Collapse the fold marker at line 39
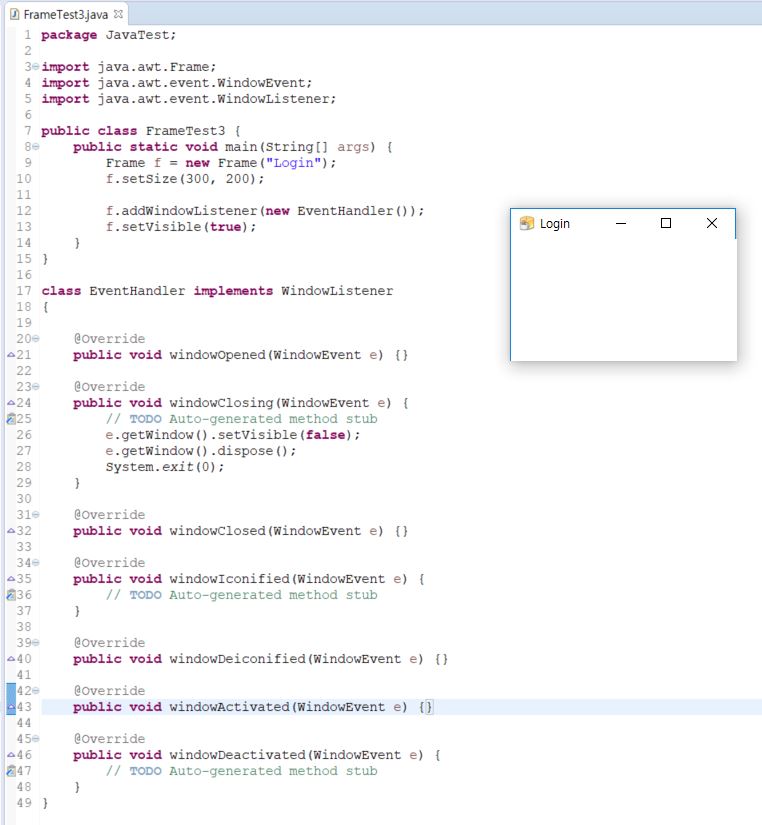Image resolution: width=762 pixels, height=825 pixels. [35, 643]
